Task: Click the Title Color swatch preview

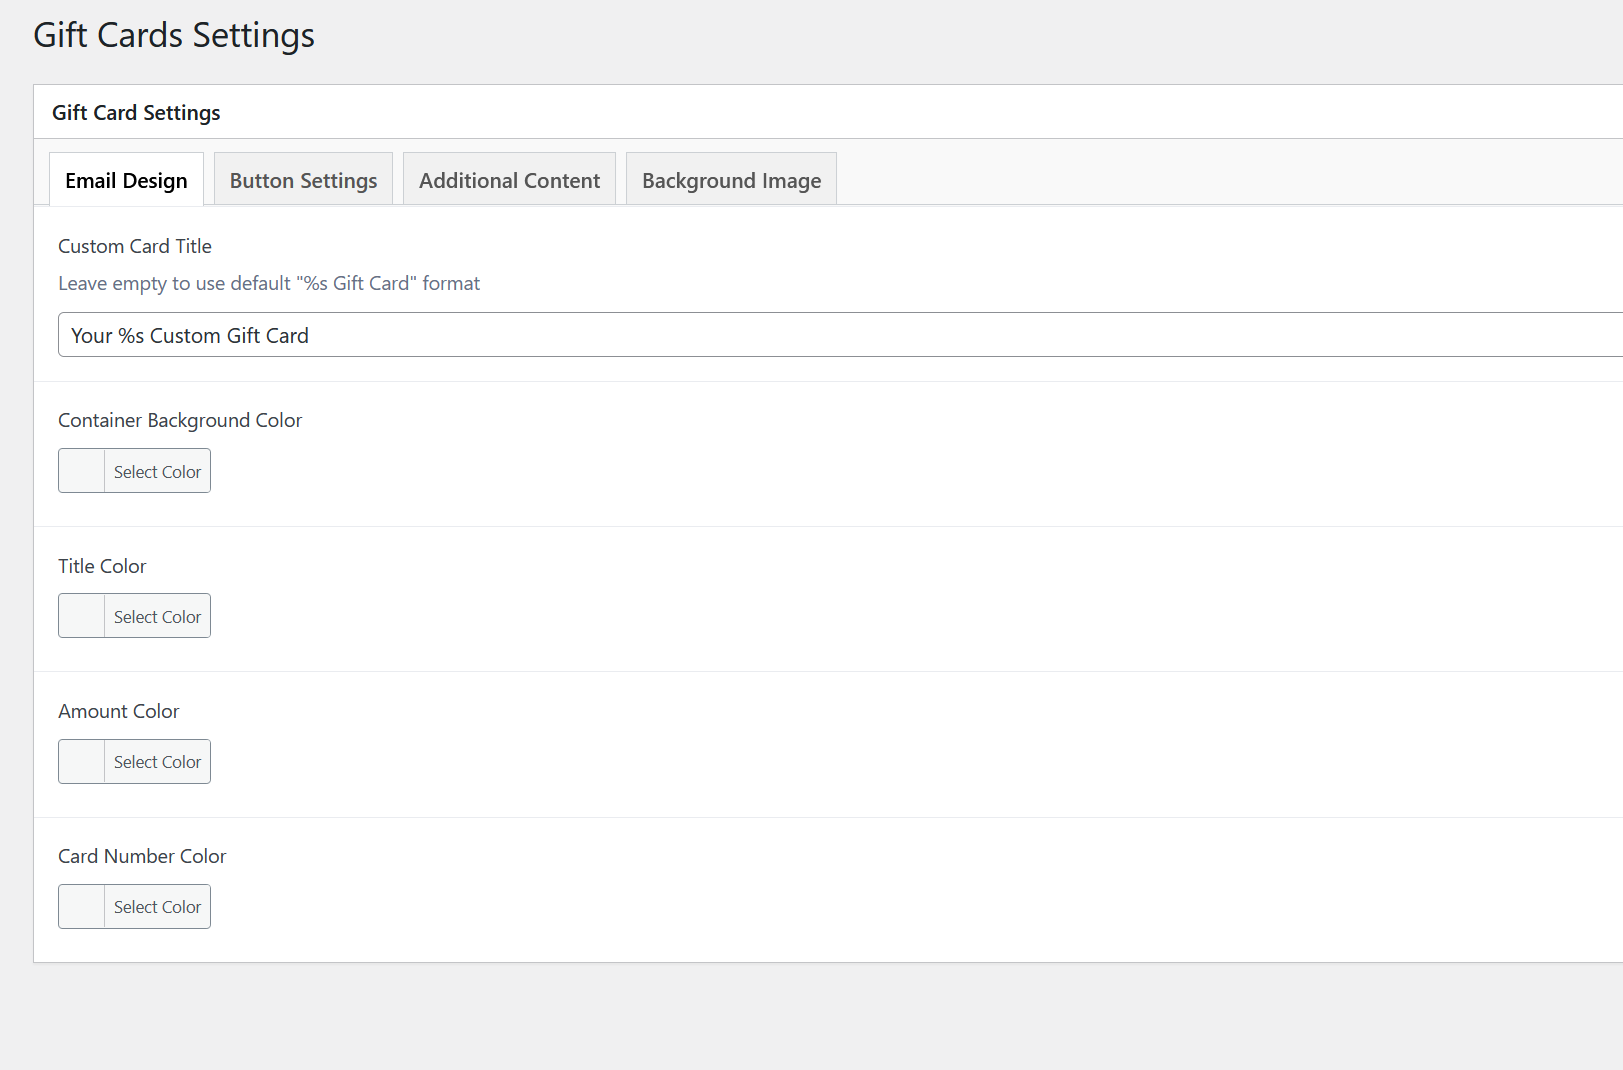Action: click(81, 615)
